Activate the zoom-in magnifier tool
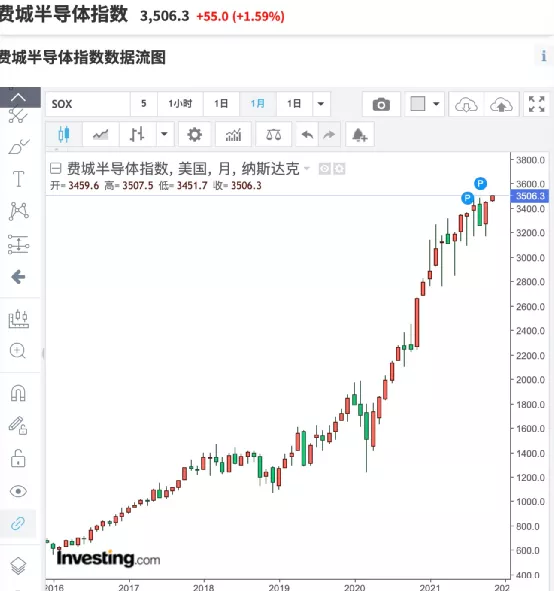Screen dimensions: 554x591 [17, 351]
